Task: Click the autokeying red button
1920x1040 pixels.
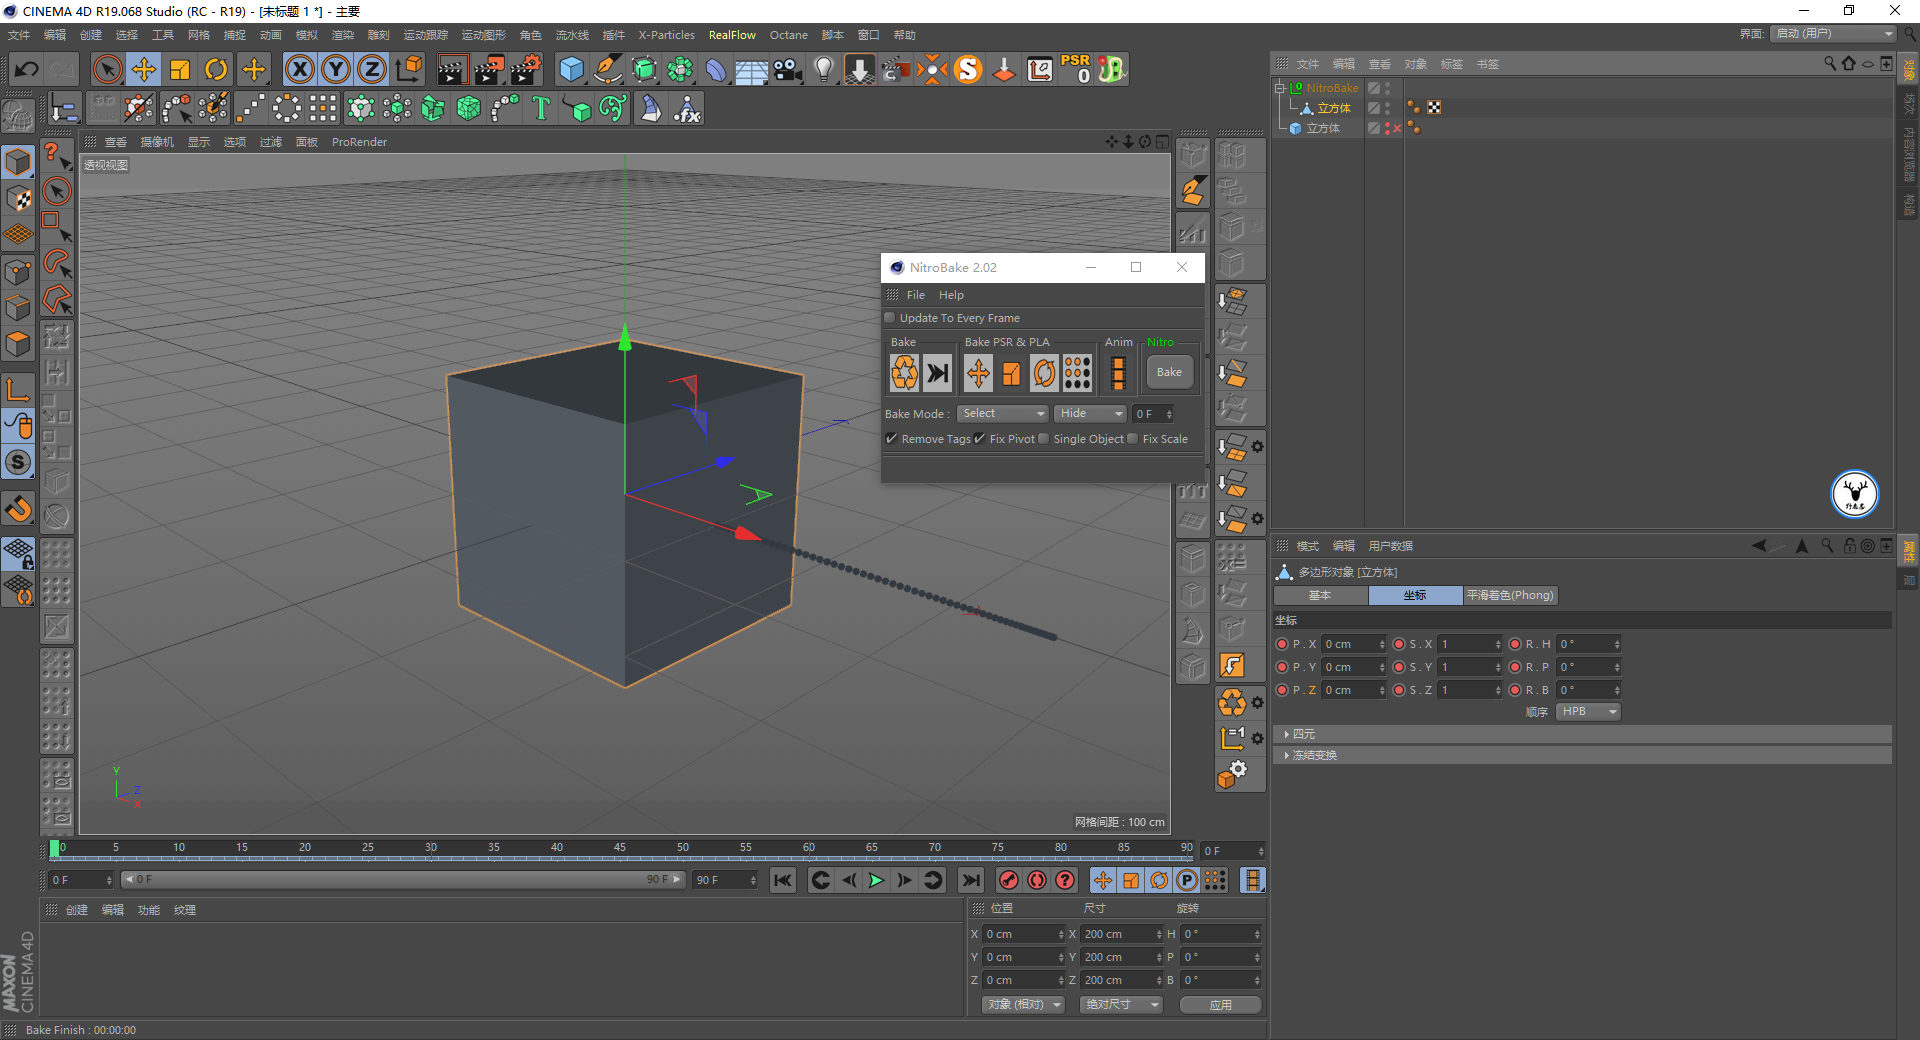Action: pyautogui.click(x=1037, y=880)
